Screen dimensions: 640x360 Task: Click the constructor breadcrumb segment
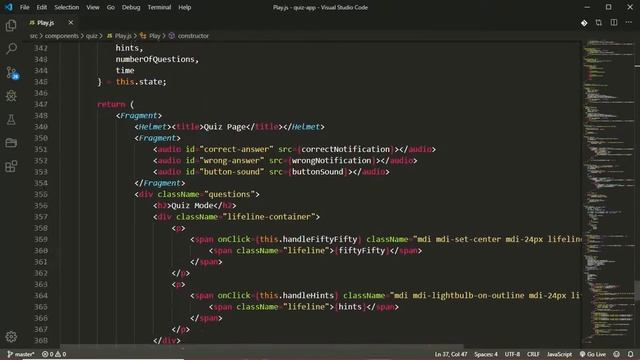tap(189, 36)
